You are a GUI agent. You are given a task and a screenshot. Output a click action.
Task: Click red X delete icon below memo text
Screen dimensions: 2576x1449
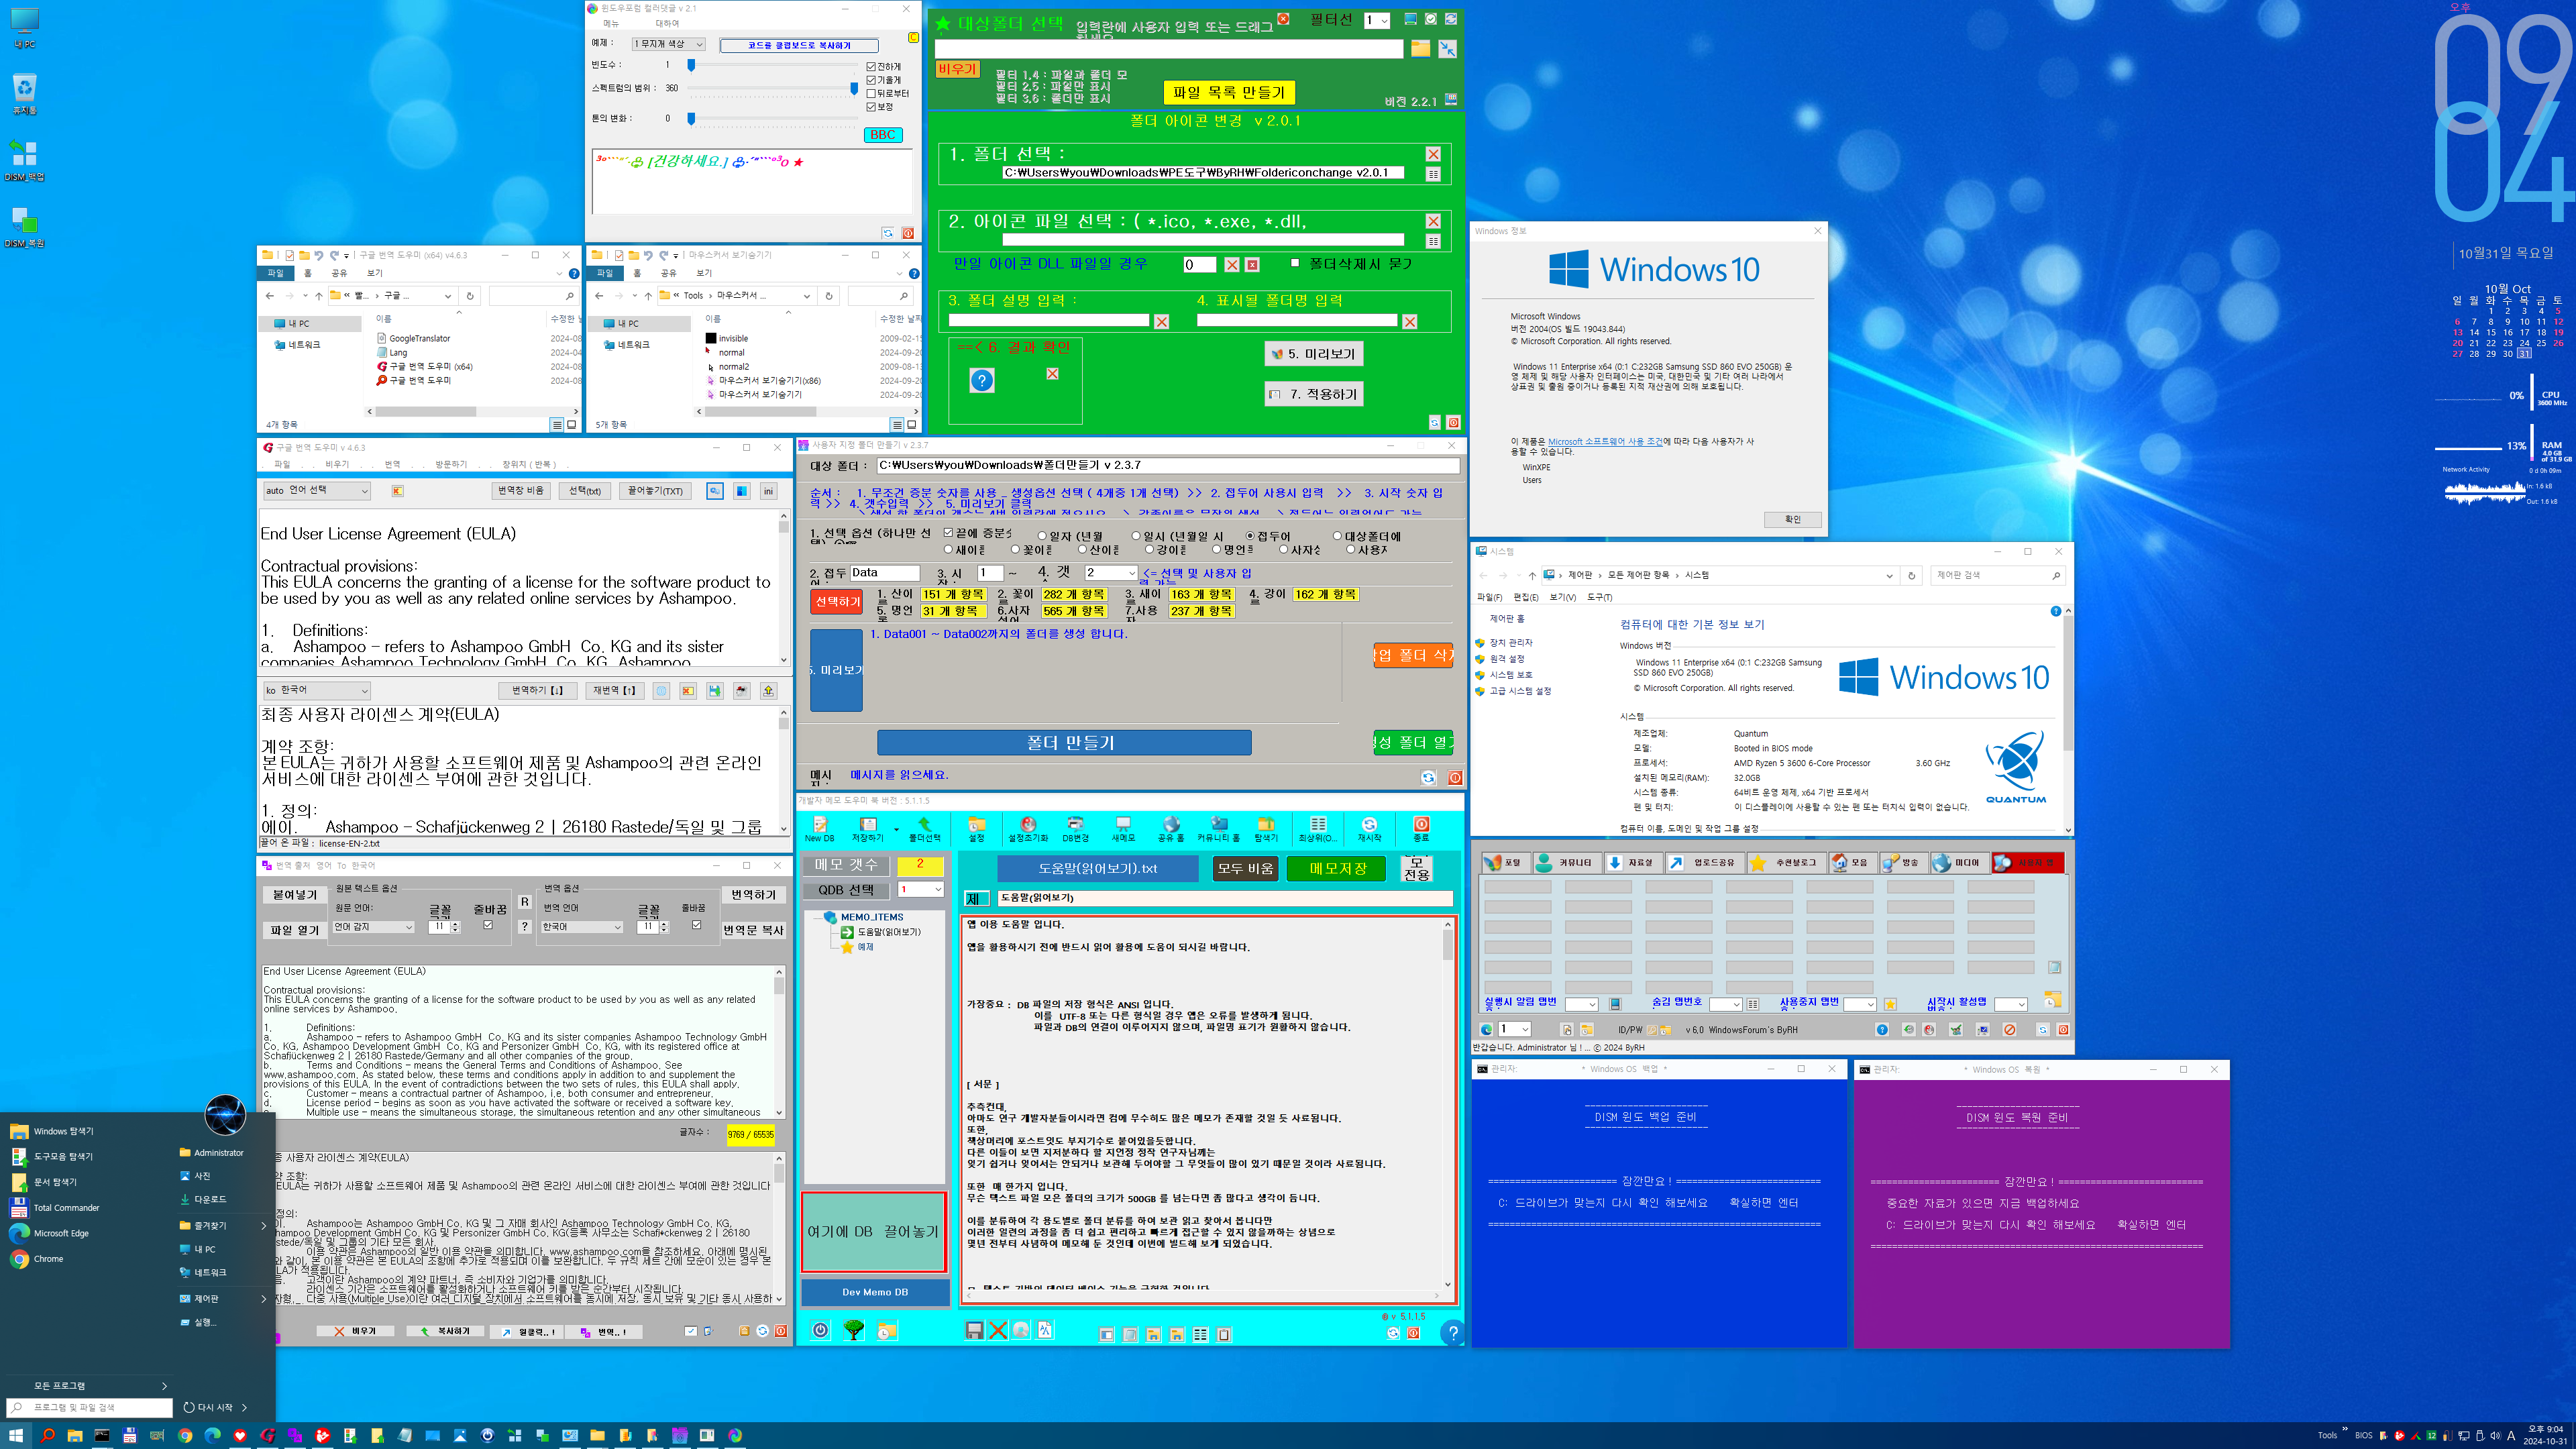coord(997,1330)
